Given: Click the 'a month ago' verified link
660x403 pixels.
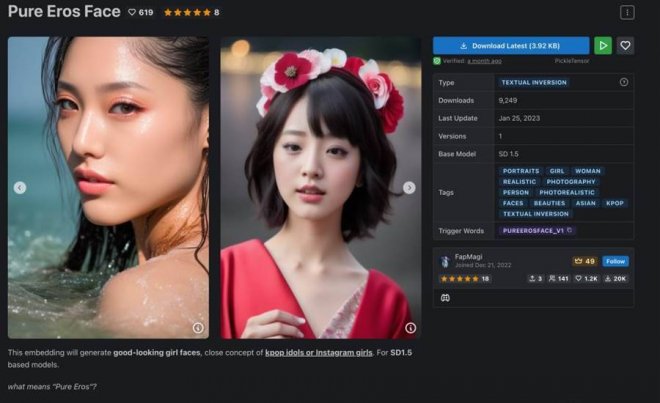Looking at the screenshot, I should click(484, 61).
